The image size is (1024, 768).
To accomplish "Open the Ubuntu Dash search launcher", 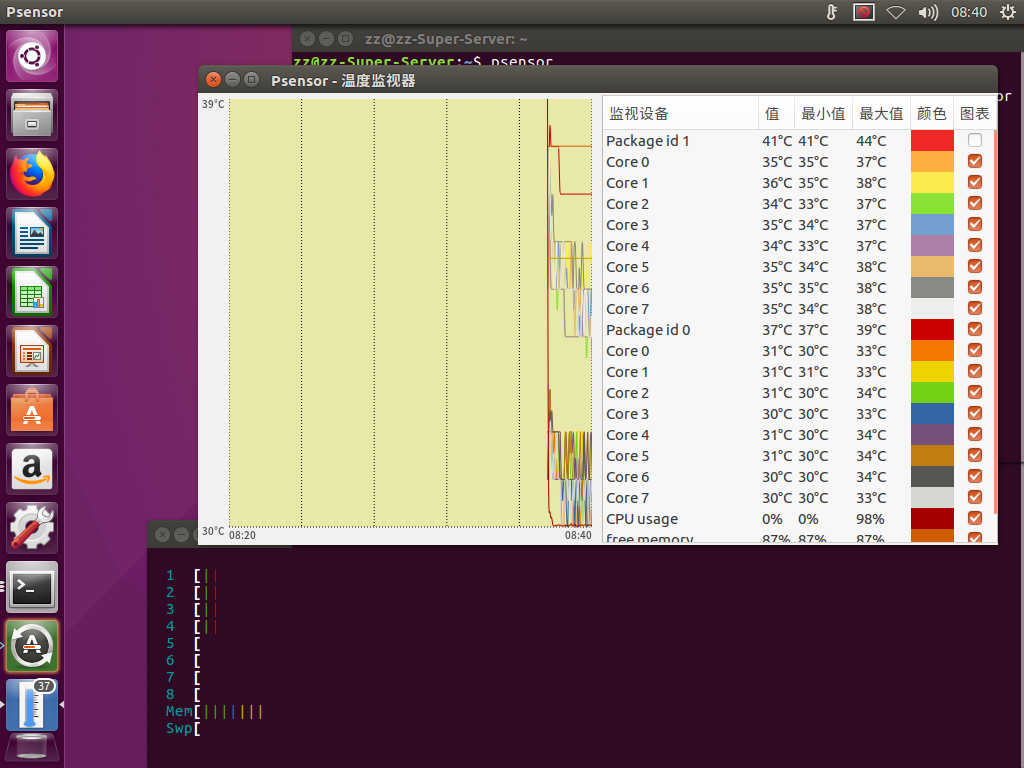I will coord(33,57).
